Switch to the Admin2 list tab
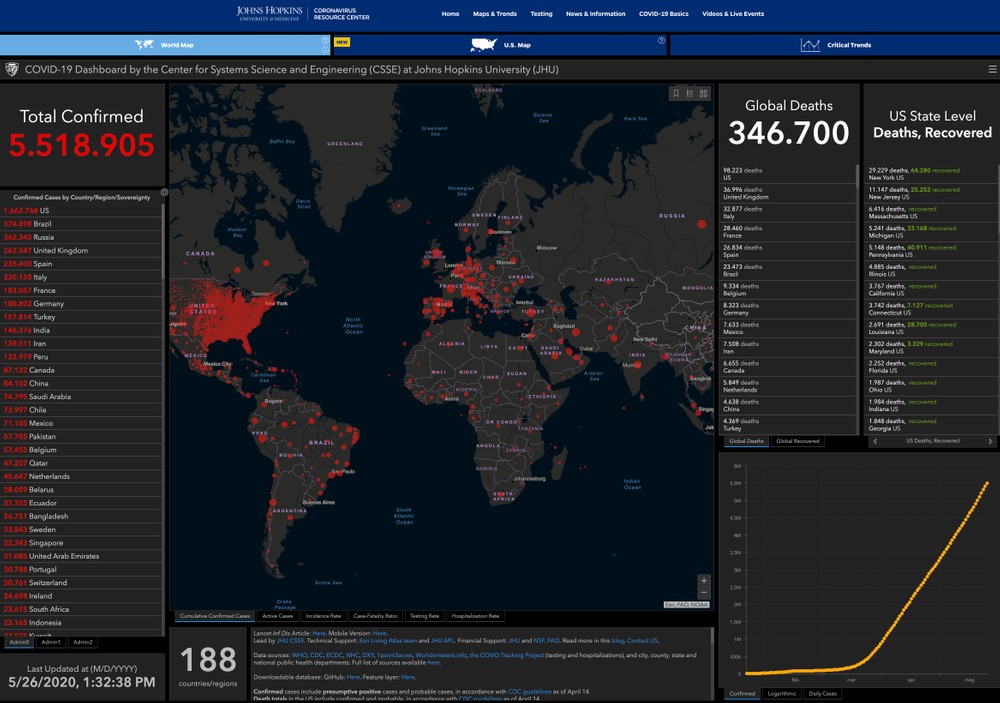Viewport: 1000px width, 703px height. point(82,642)
